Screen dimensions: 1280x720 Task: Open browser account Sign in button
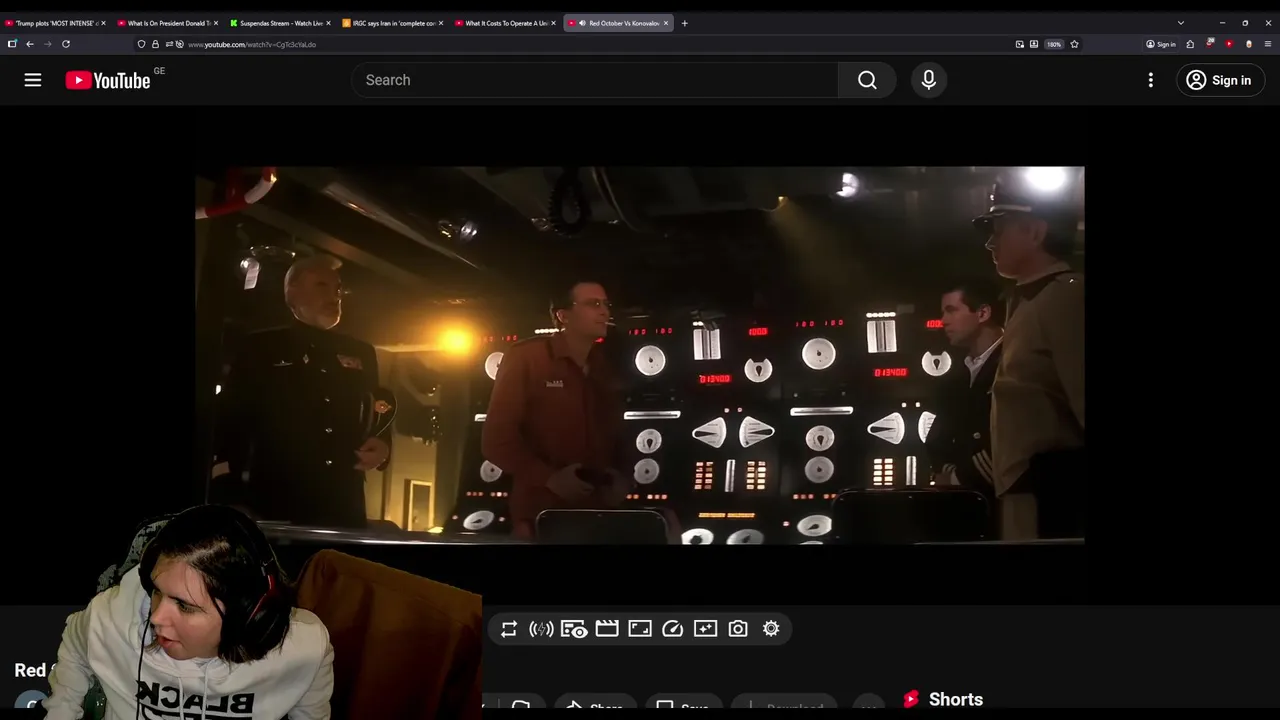coord(1161,44)
